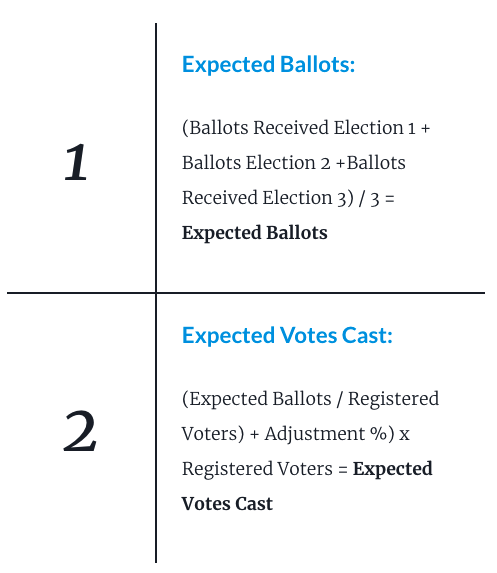Click the percent sign after Adjustment
Viewport: 497px width, 573px height.
click(x=378, y=434)
